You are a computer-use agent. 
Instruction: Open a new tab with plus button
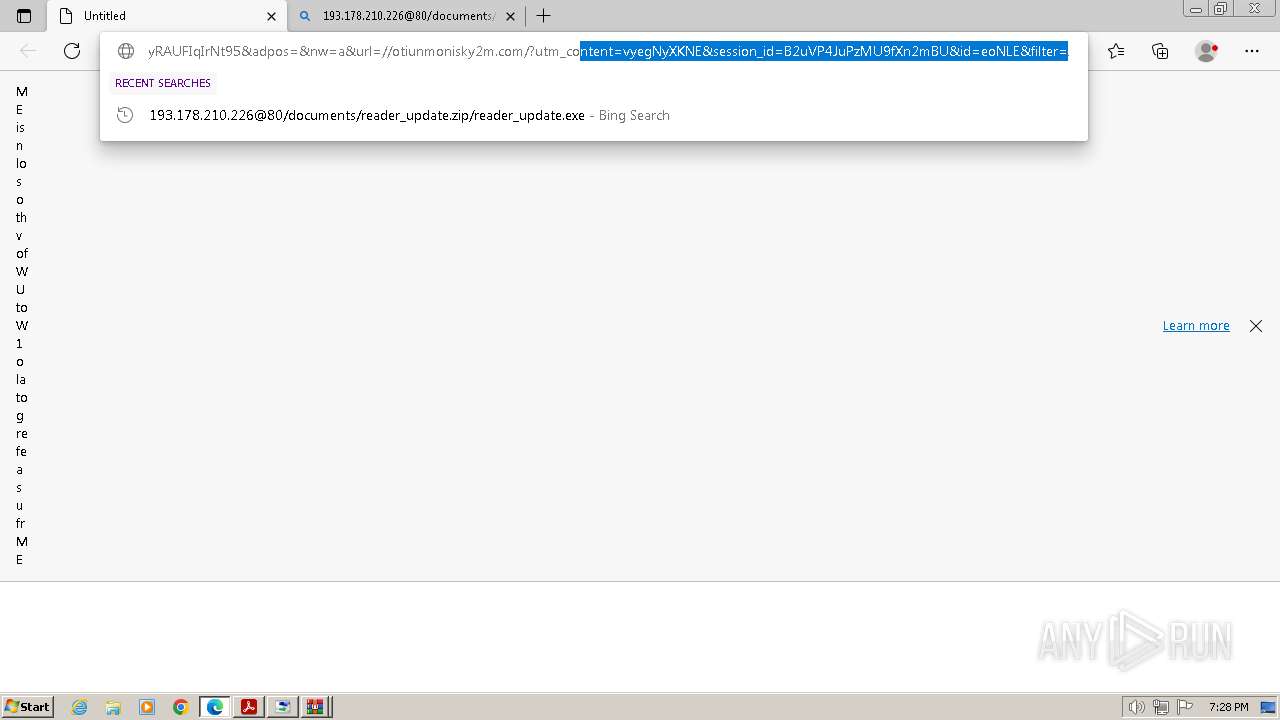click(543, 16)
